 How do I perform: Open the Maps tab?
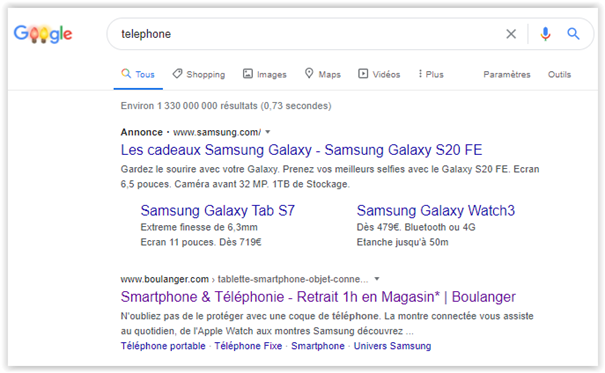pos(323,74)
